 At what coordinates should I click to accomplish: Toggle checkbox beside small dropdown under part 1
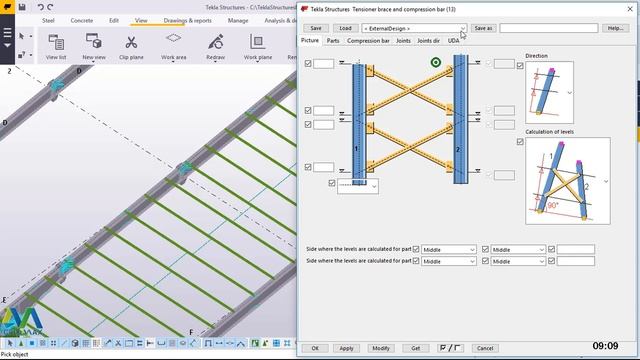coord(332,183)
